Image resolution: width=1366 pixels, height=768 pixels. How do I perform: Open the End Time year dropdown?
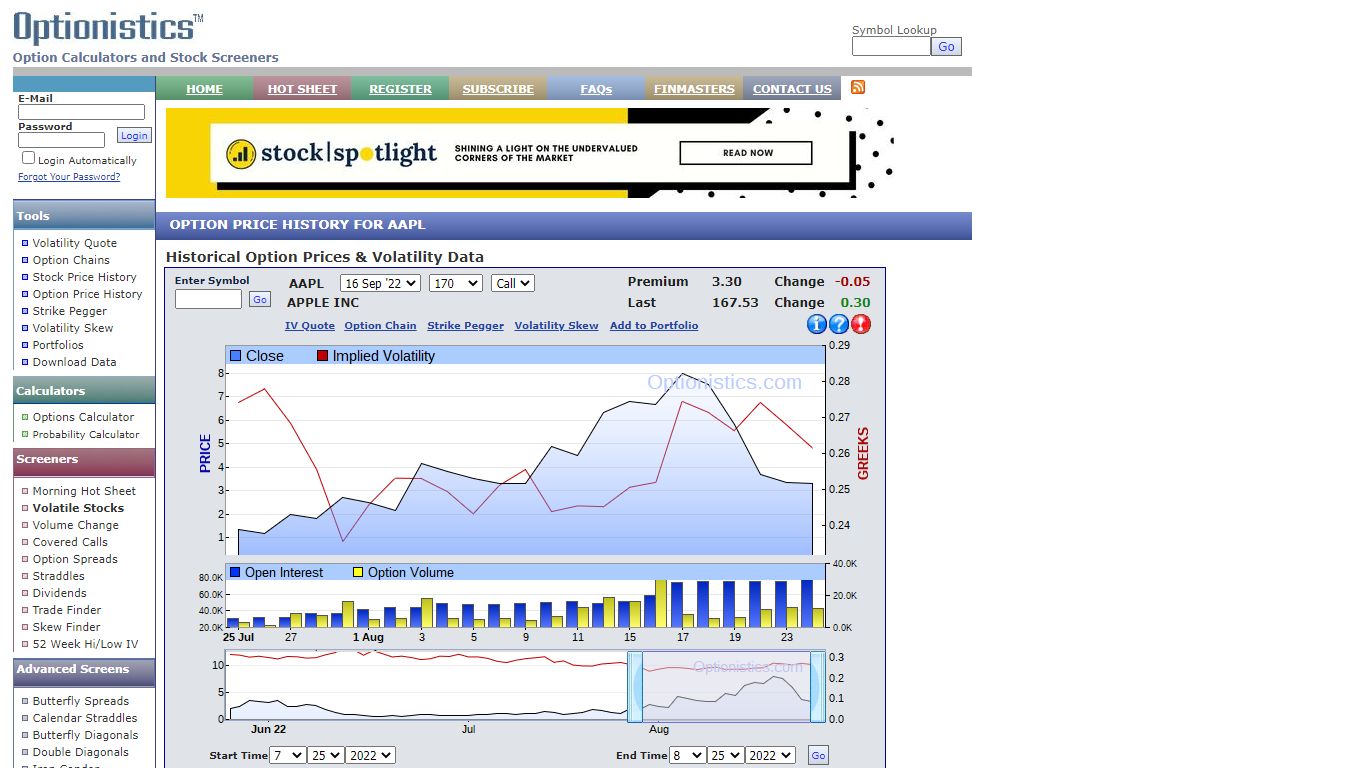770,755
